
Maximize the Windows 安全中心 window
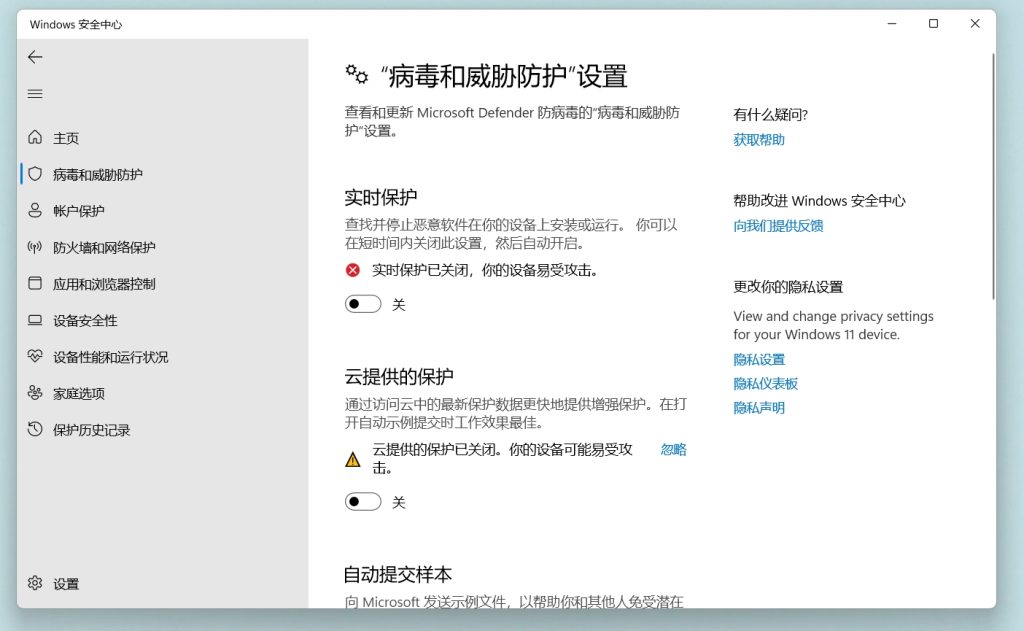click(933, 24)
